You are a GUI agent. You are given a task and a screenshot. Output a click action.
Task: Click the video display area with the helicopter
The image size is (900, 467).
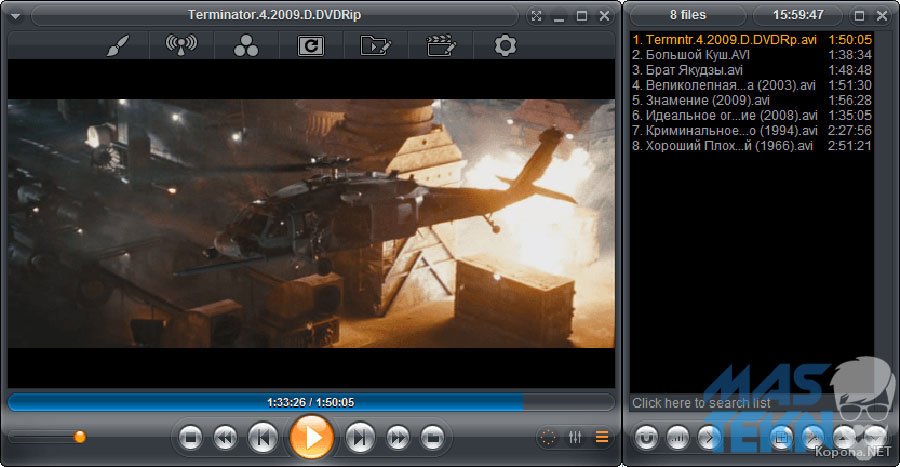pyautogui.click(x=311, y=223)
